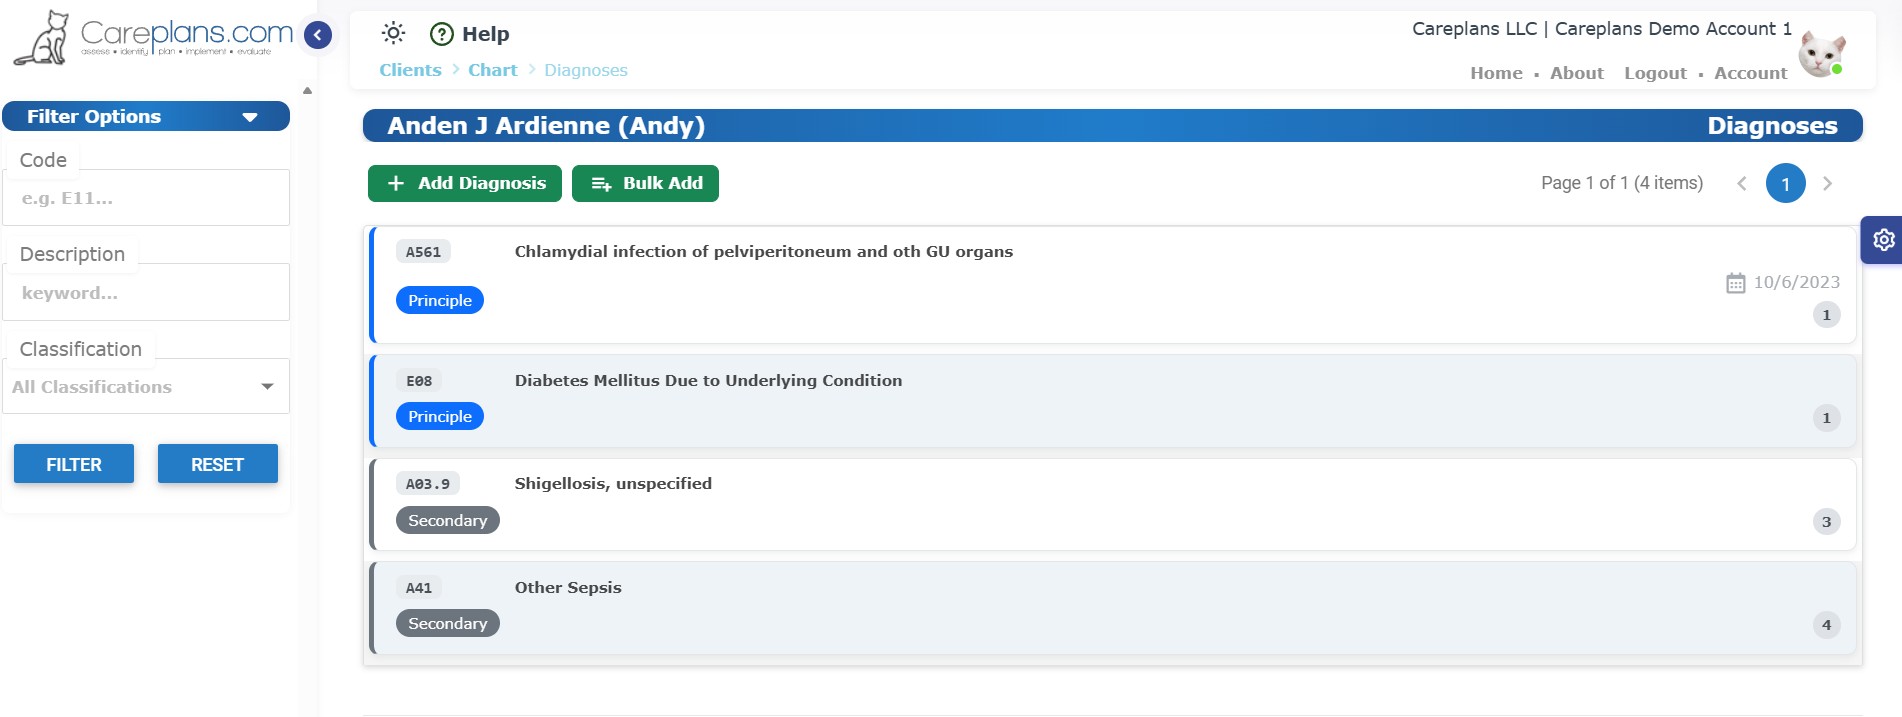
Task: Click the calendar icon beside 10/6/2023
Action: click(1736, 283)
